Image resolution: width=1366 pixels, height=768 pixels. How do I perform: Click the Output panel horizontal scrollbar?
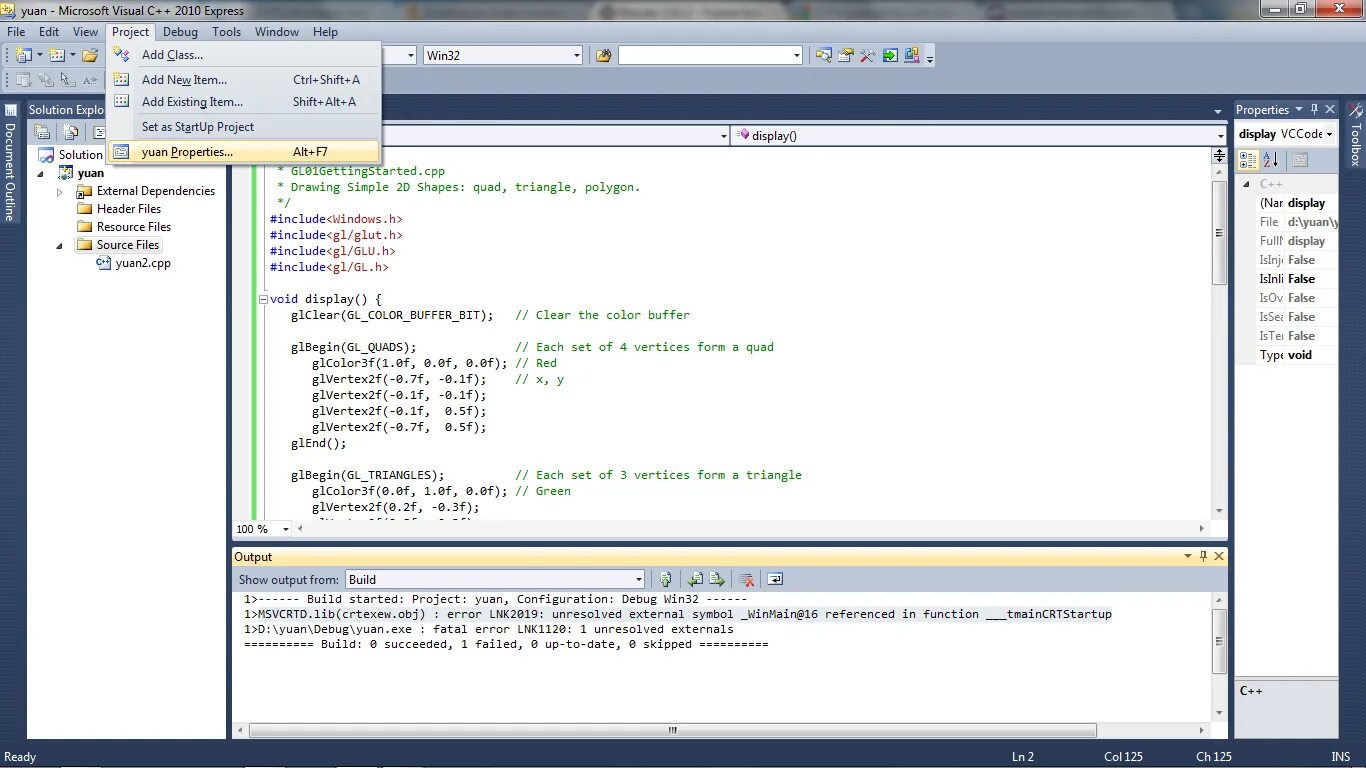click(x=670, y=731)
